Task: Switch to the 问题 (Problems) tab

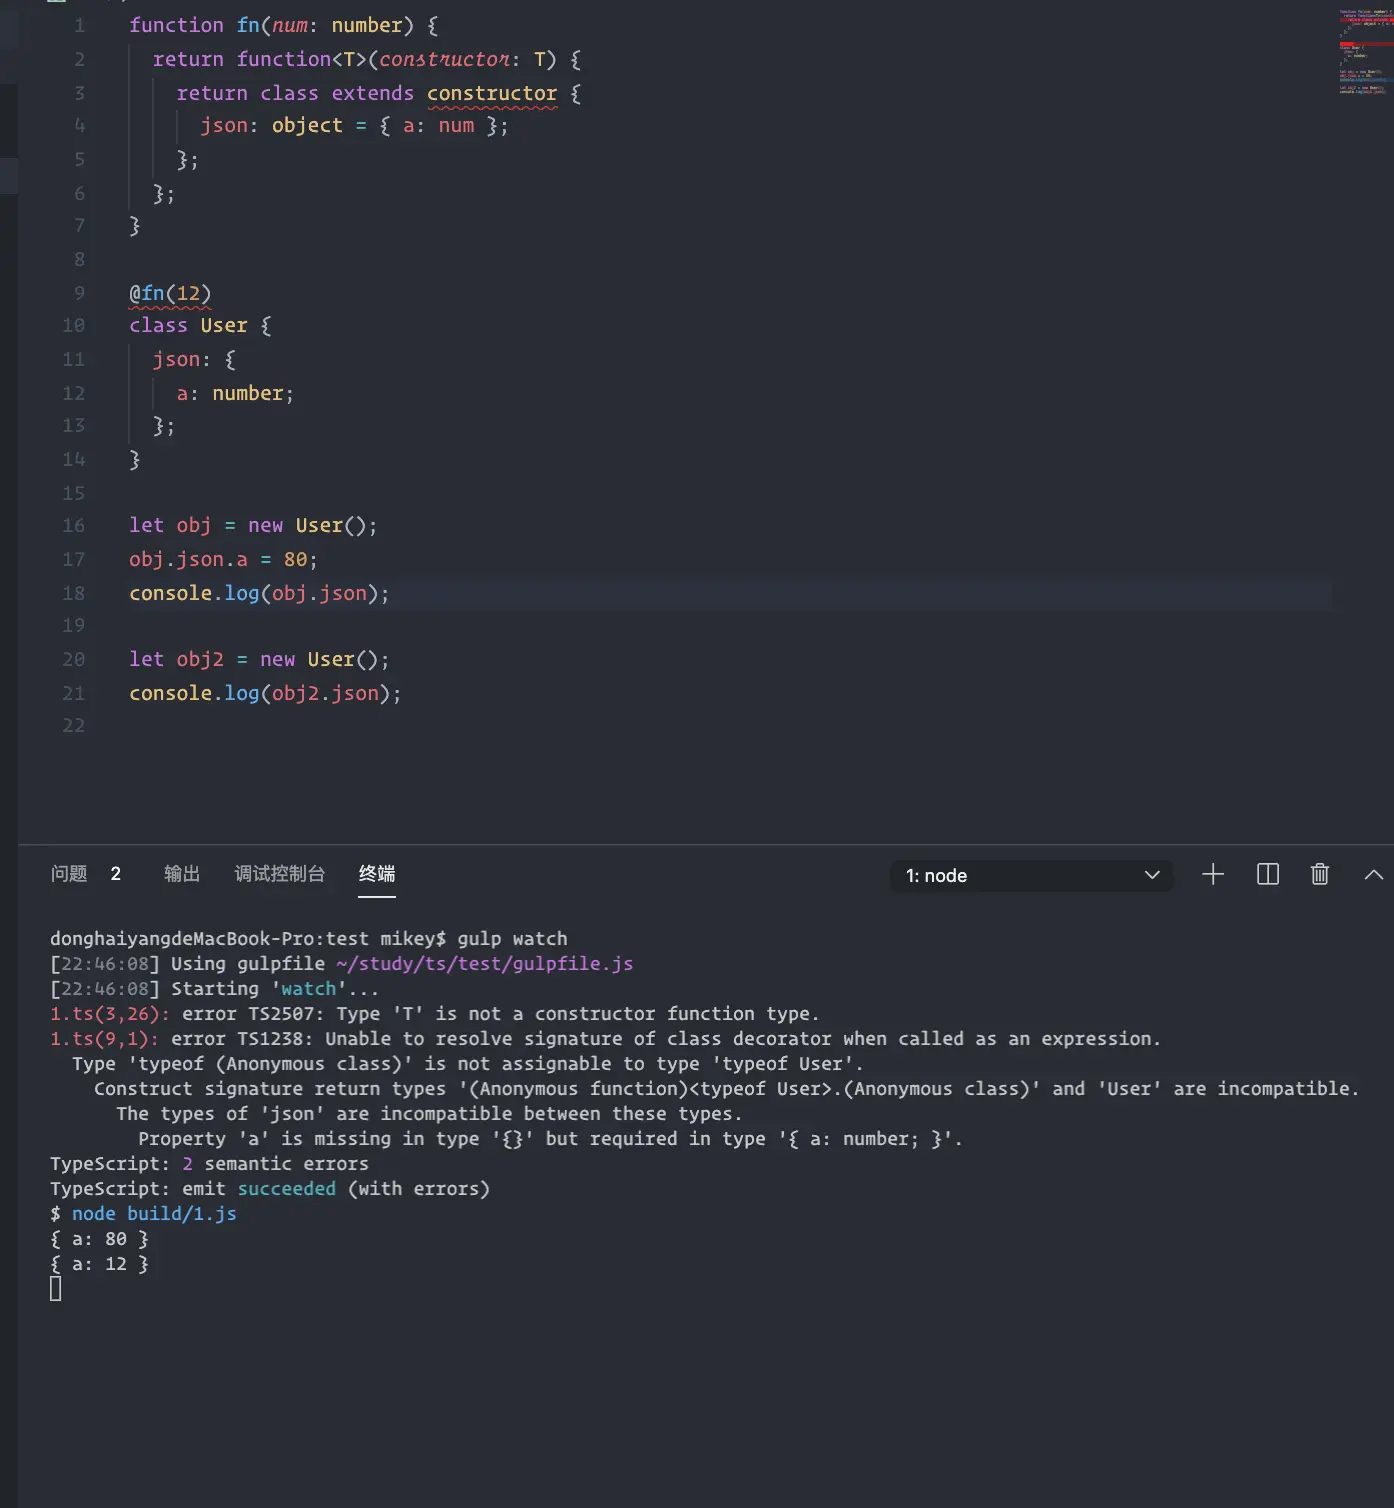Action: click(x=69, y=874)
